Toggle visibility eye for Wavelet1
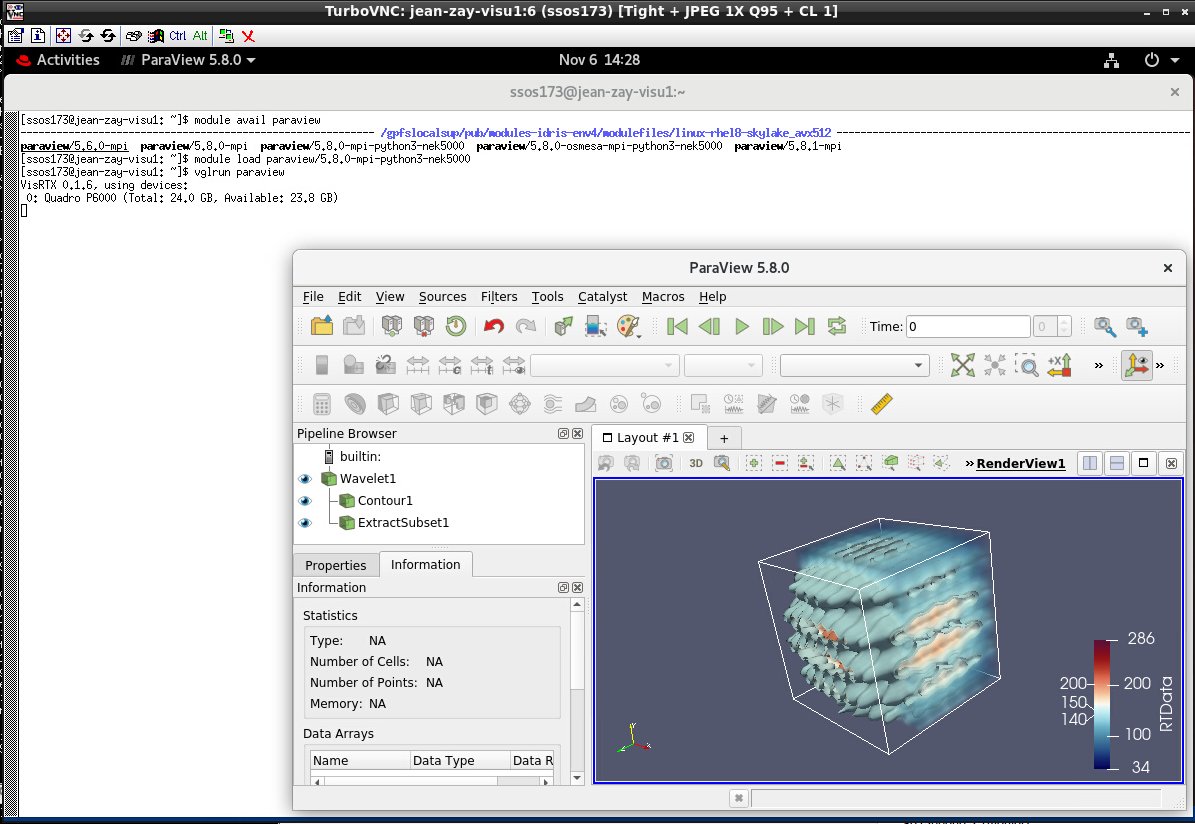This screenshot has height=824, width=1195. [305, 479]
